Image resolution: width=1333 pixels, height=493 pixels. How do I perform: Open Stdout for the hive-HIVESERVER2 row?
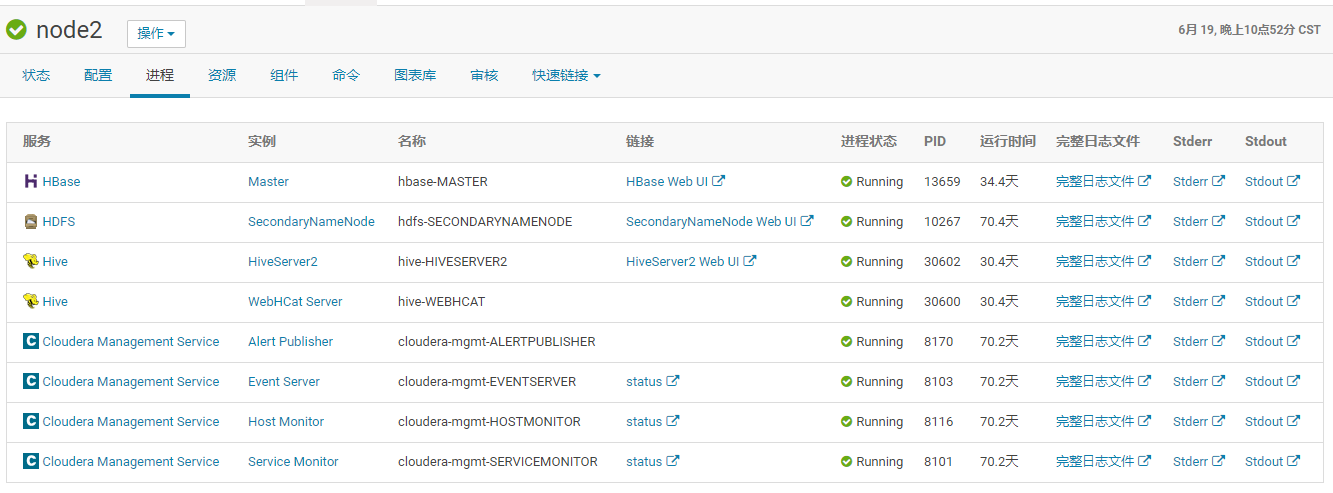tap(1272, 262)
